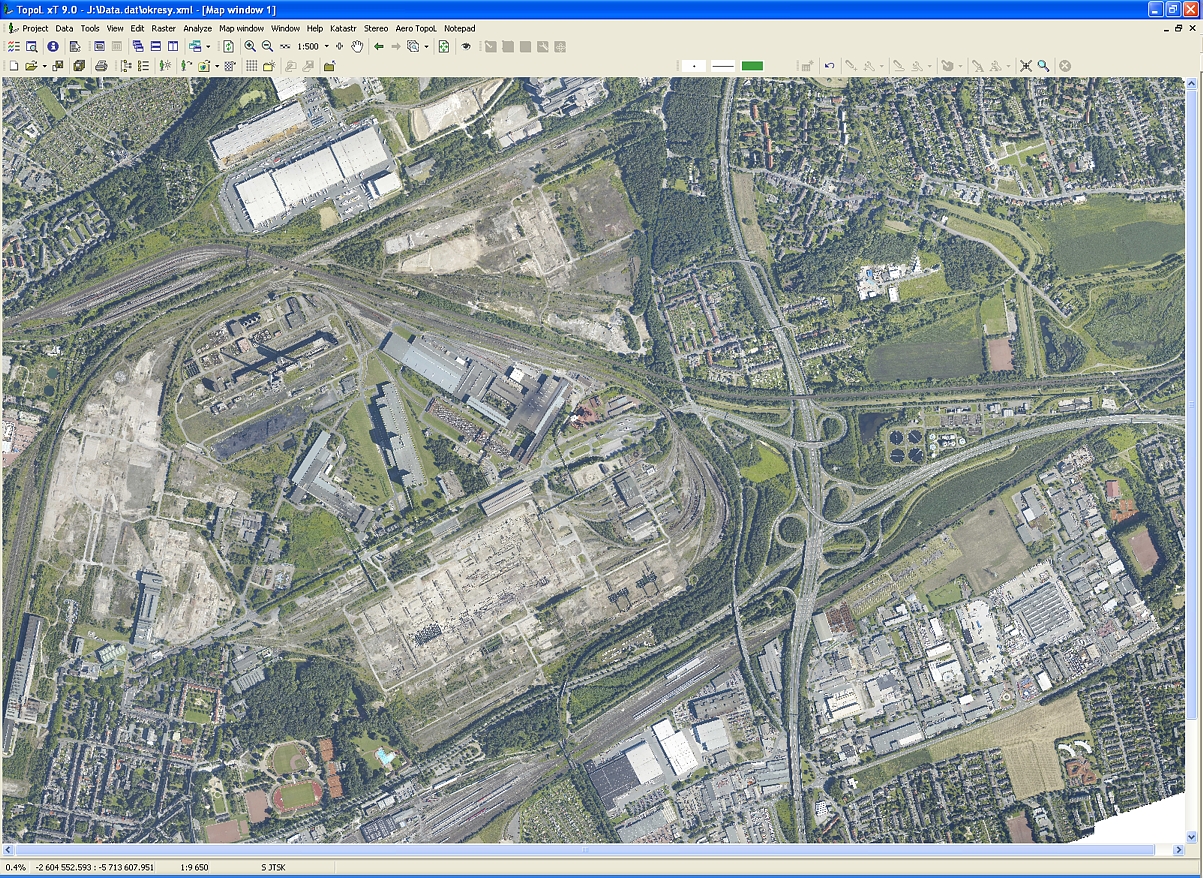Go to previous view with green left arrow

click(379, 47)
